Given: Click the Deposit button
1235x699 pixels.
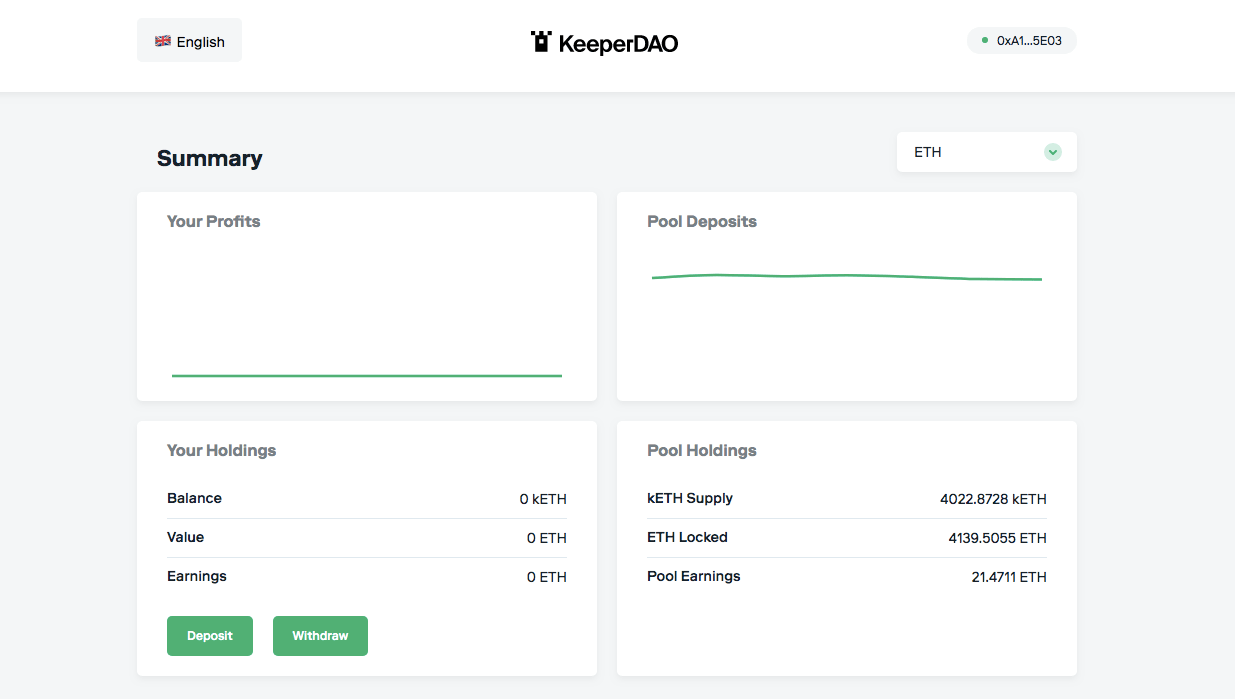Looking at the screenshot, I should (210, 636).
